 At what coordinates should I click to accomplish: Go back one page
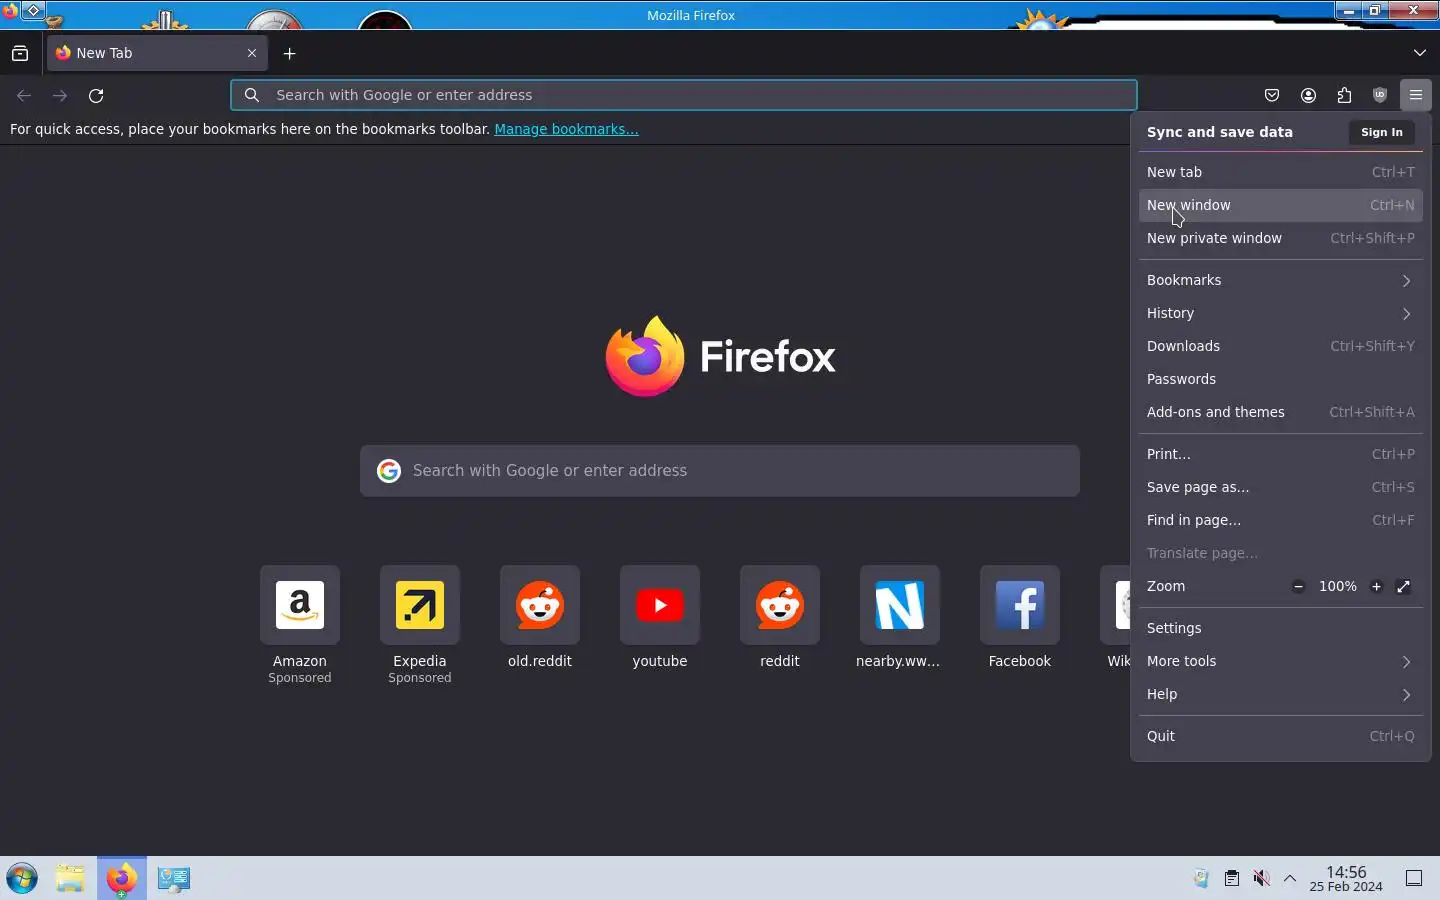(24, 95)
